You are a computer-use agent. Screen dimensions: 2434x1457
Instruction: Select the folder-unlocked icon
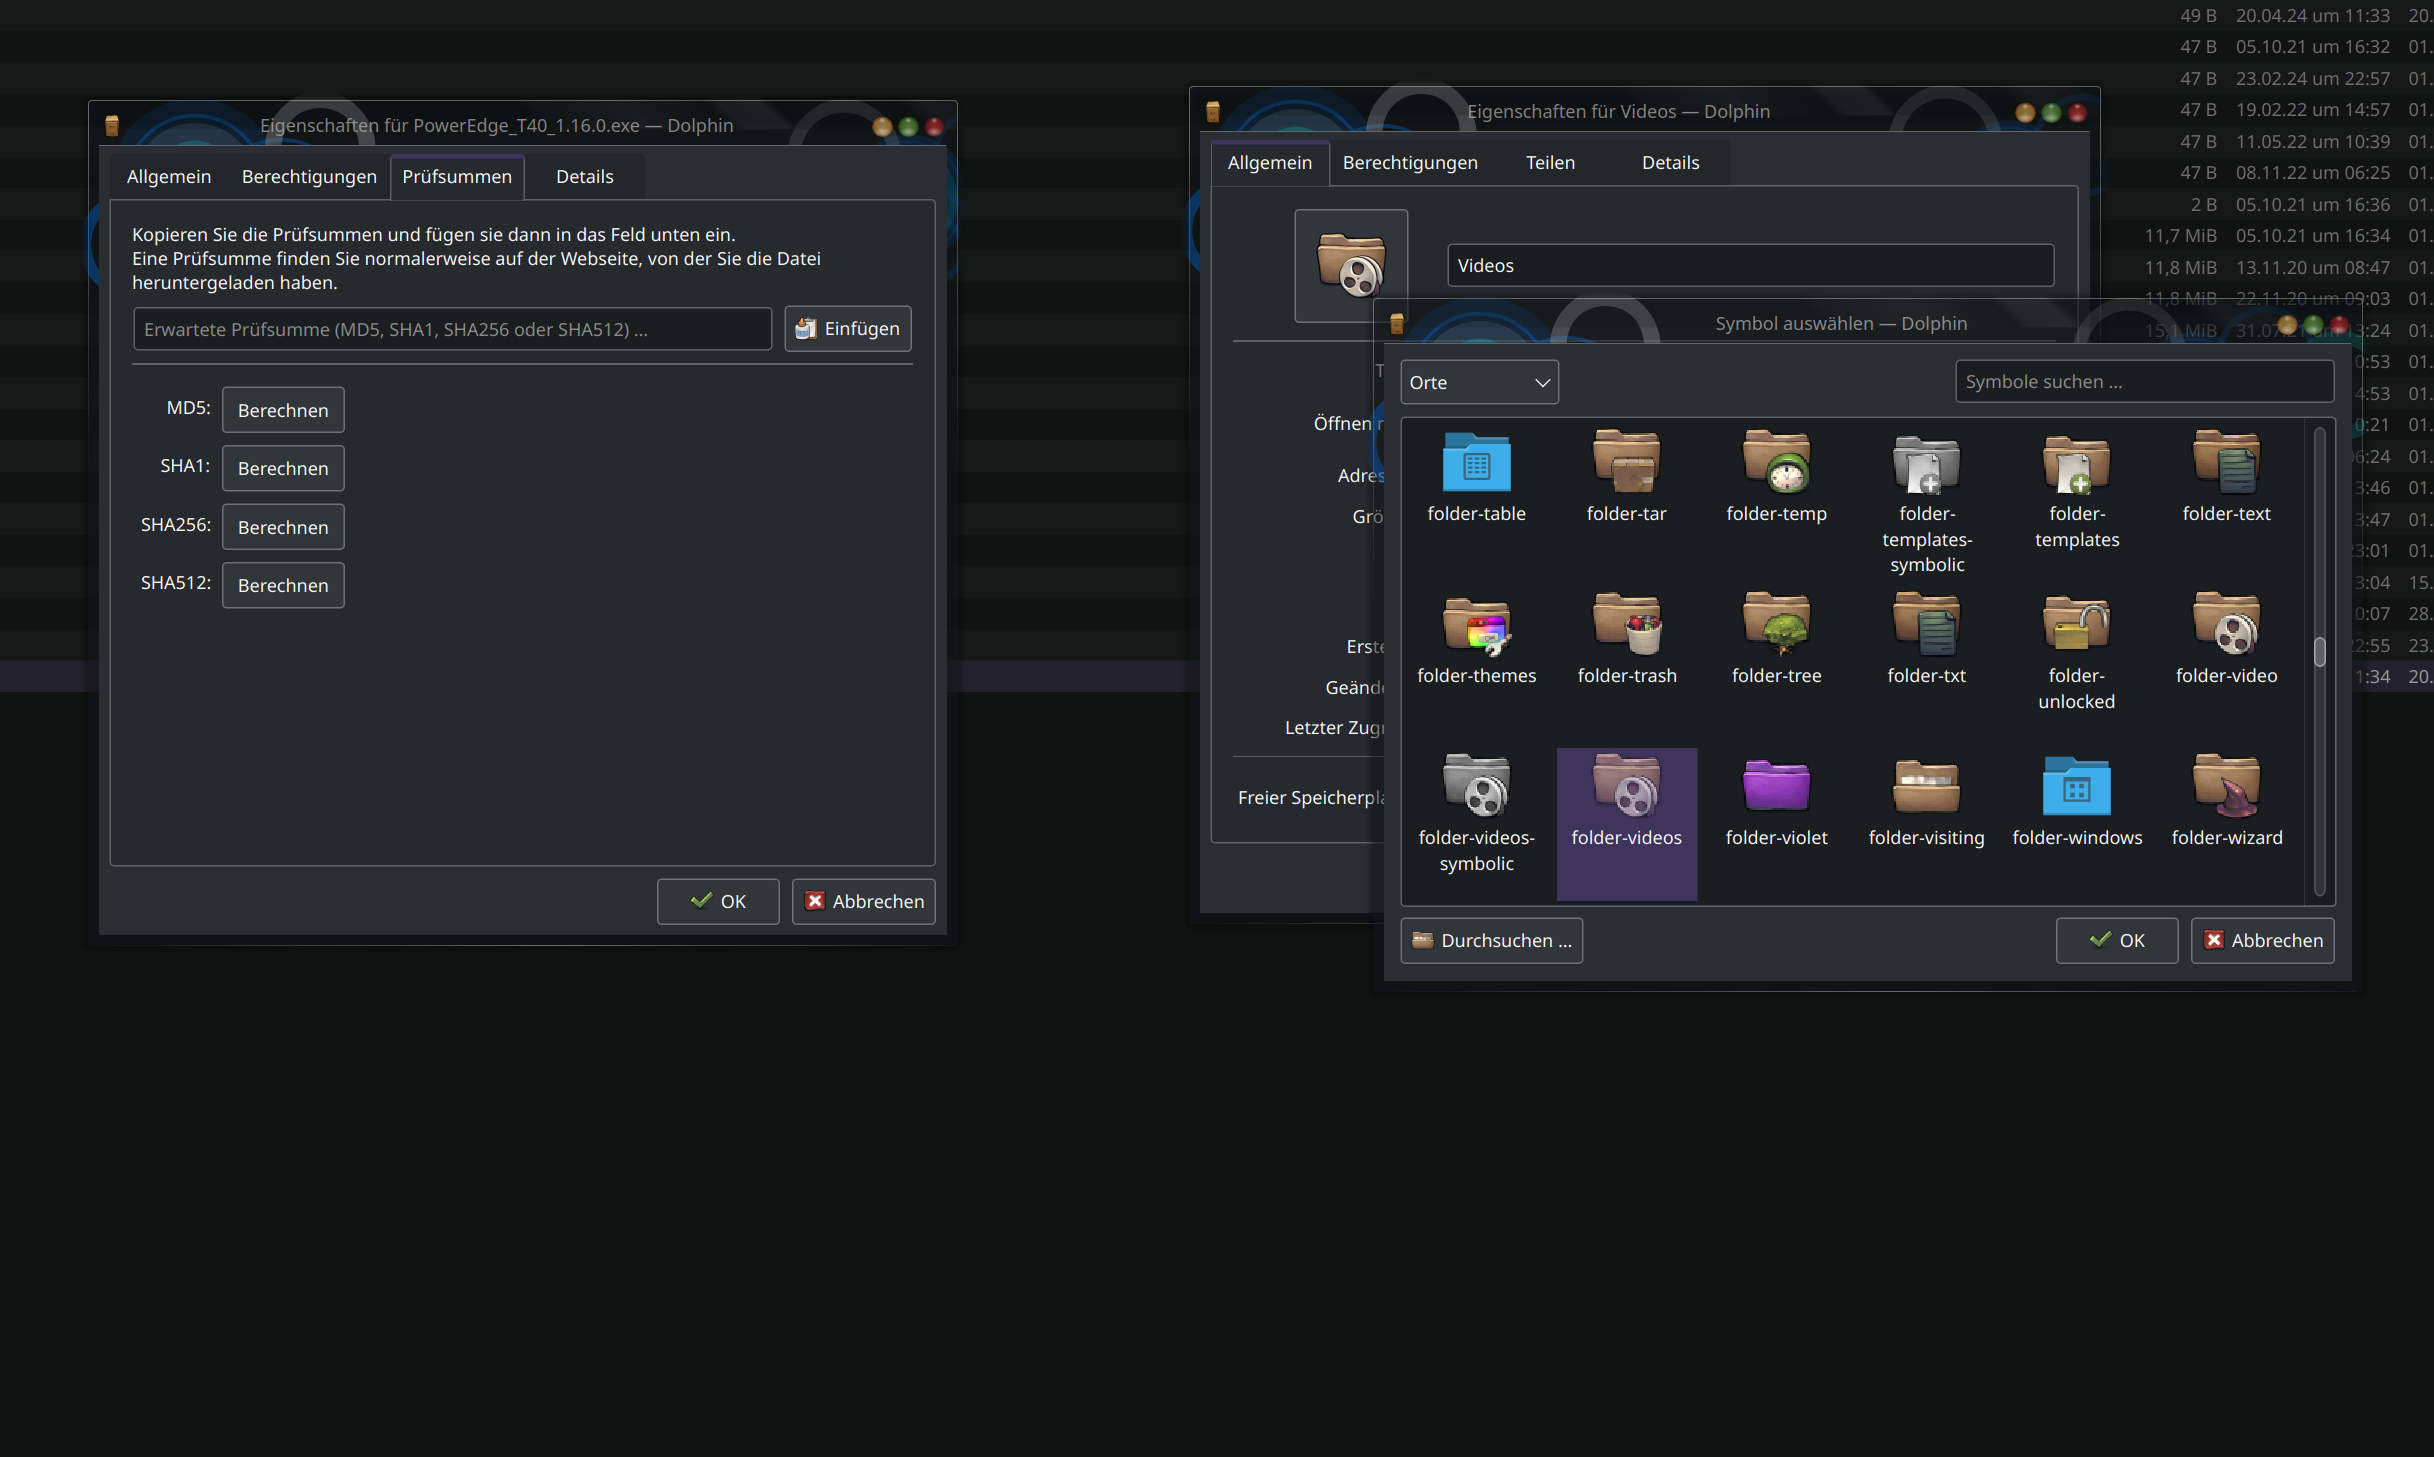pos(2077,630)
